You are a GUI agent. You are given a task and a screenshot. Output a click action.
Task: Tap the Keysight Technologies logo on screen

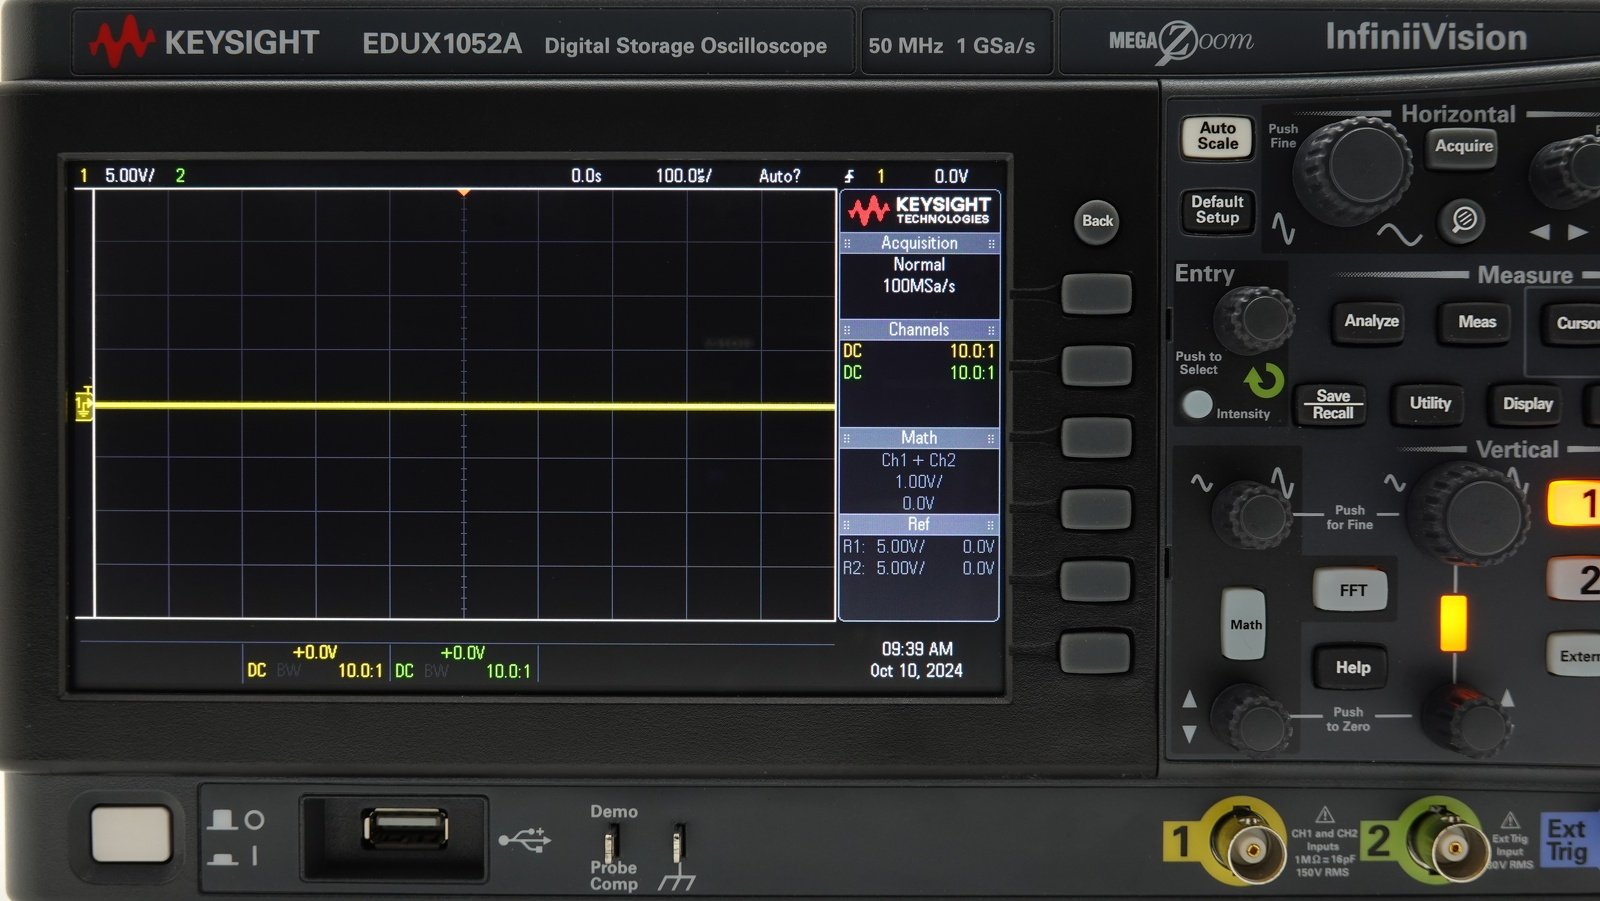tap(919, 210)
